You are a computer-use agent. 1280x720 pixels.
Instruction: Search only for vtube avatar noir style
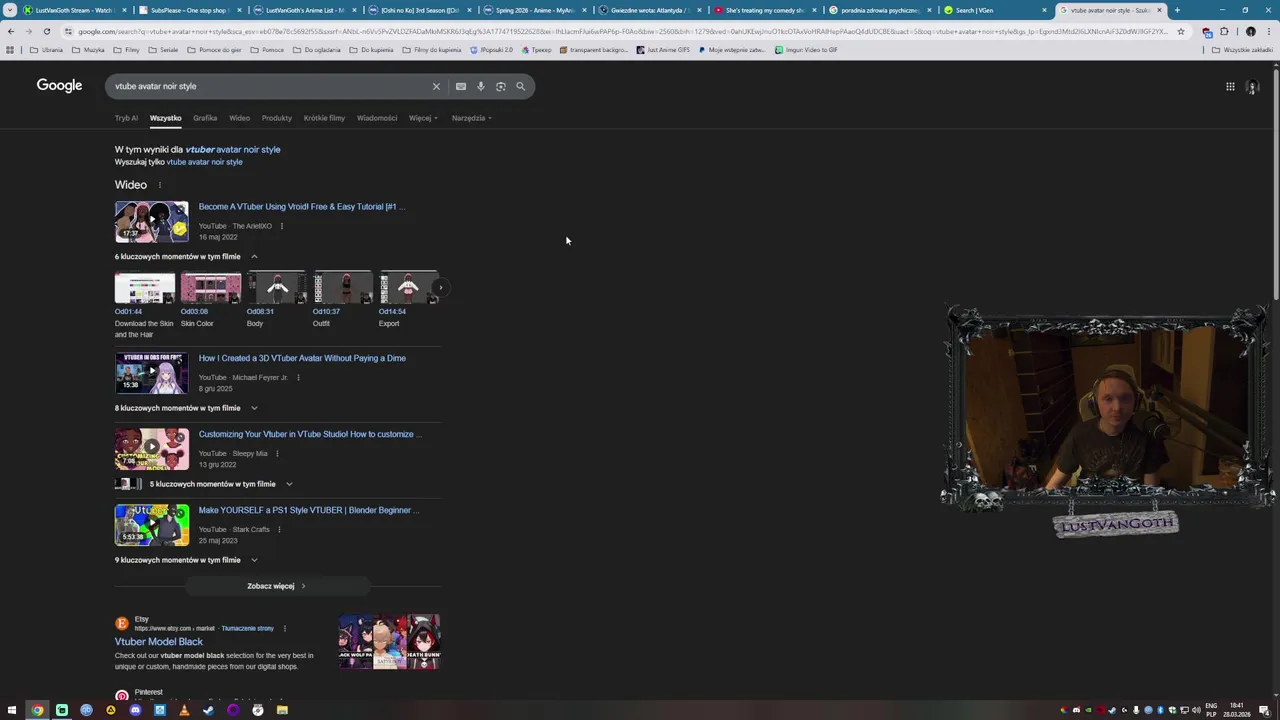[x=204, y=162]
